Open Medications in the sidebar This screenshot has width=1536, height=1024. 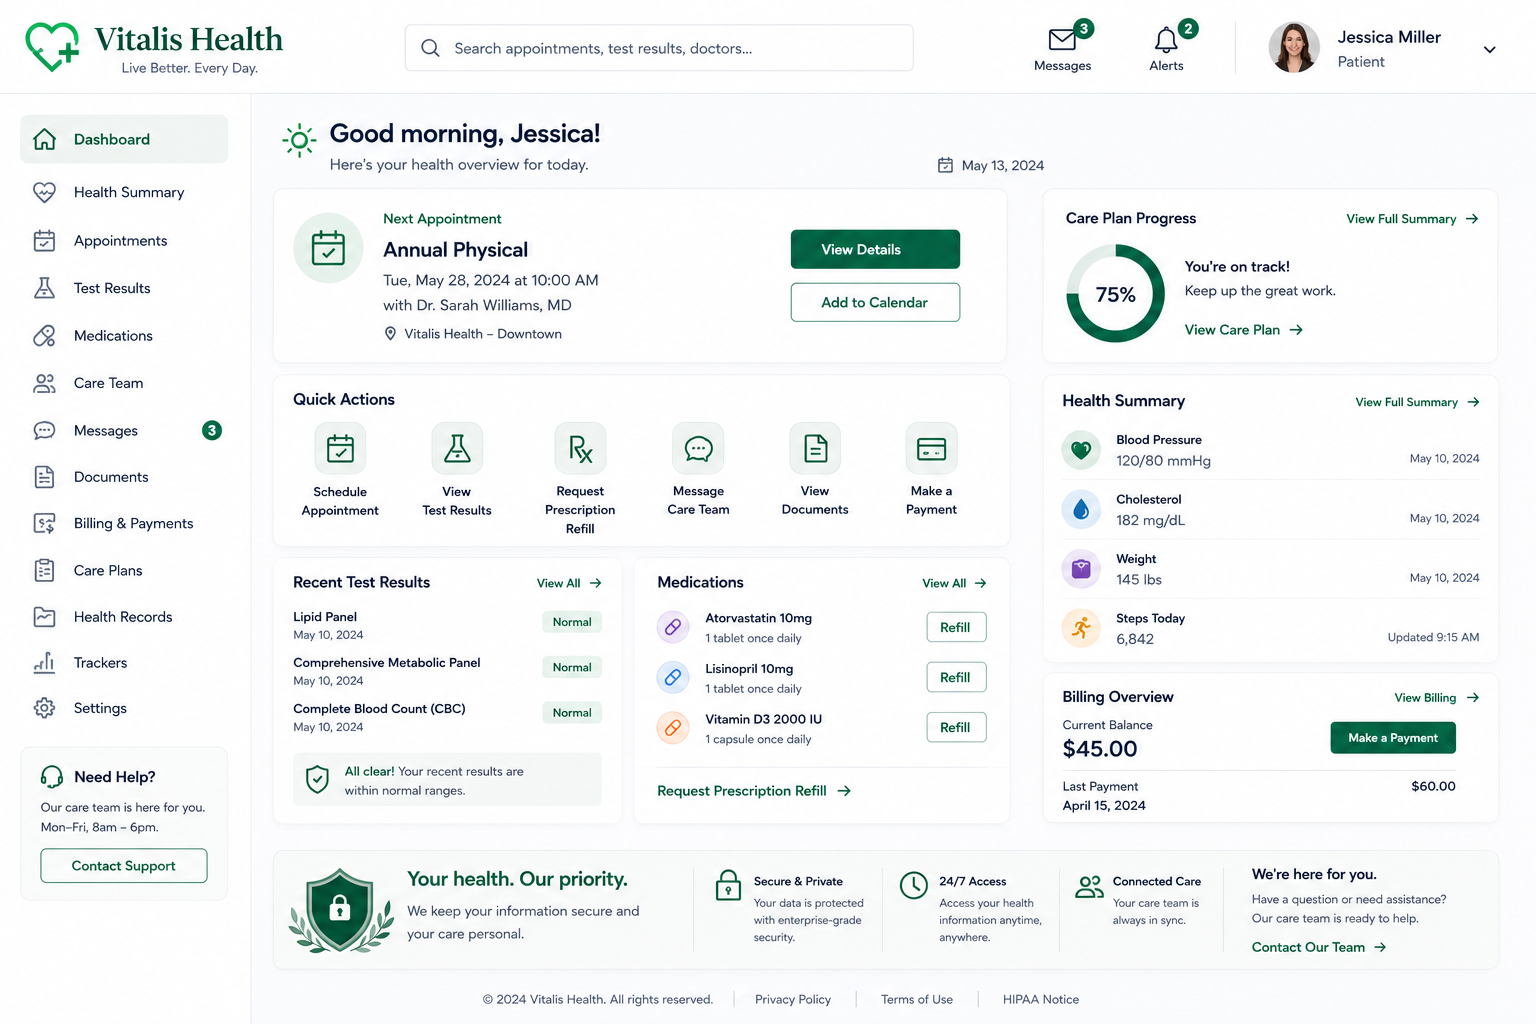(x=124, y=336)
